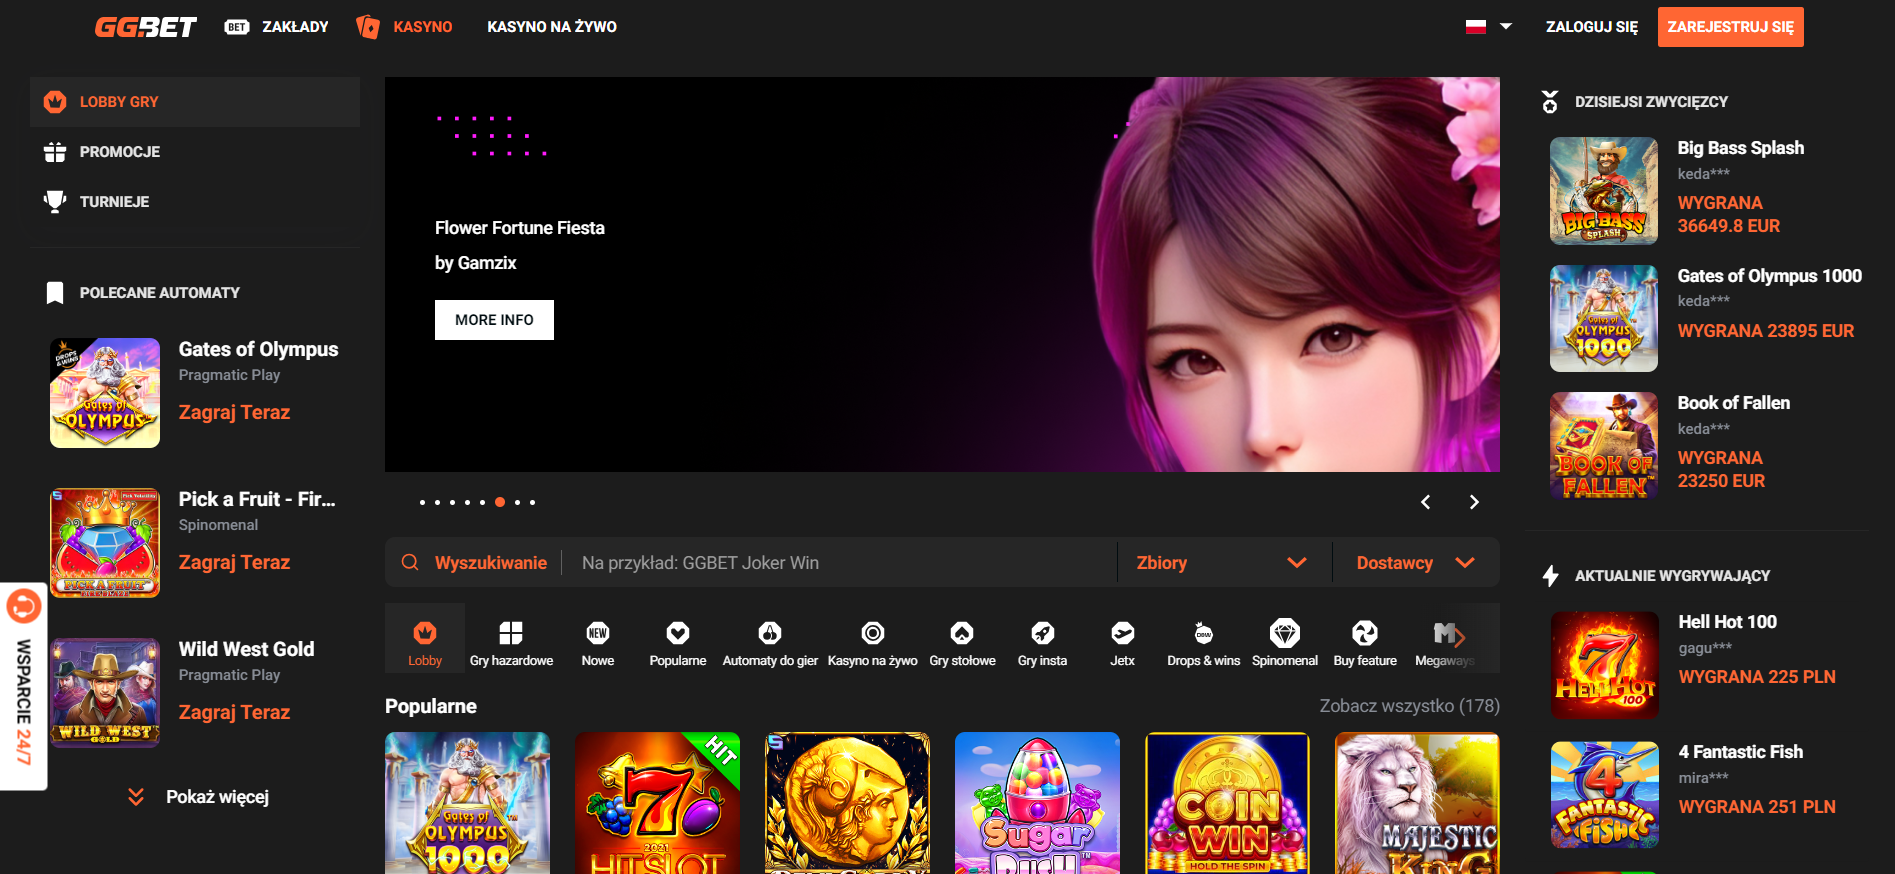The height and width of the screenshot is (874, 1895).
Task: Open the Kasyno na żywo category icon
Action: pos(872,643)
